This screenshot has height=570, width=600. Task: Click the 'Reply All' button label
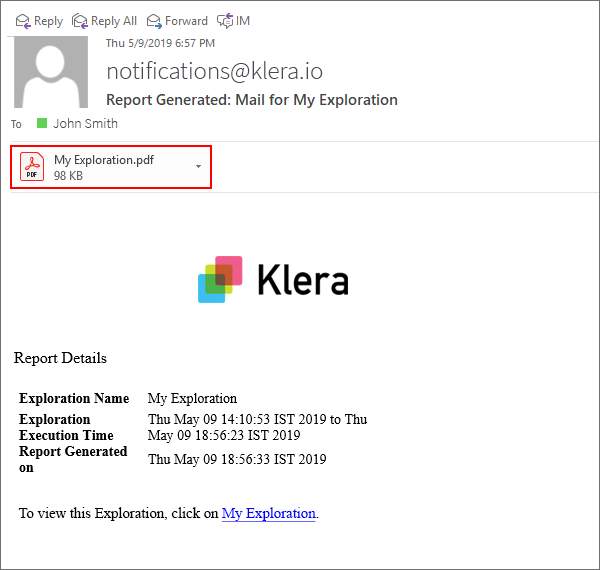click(x=114, y=21)
